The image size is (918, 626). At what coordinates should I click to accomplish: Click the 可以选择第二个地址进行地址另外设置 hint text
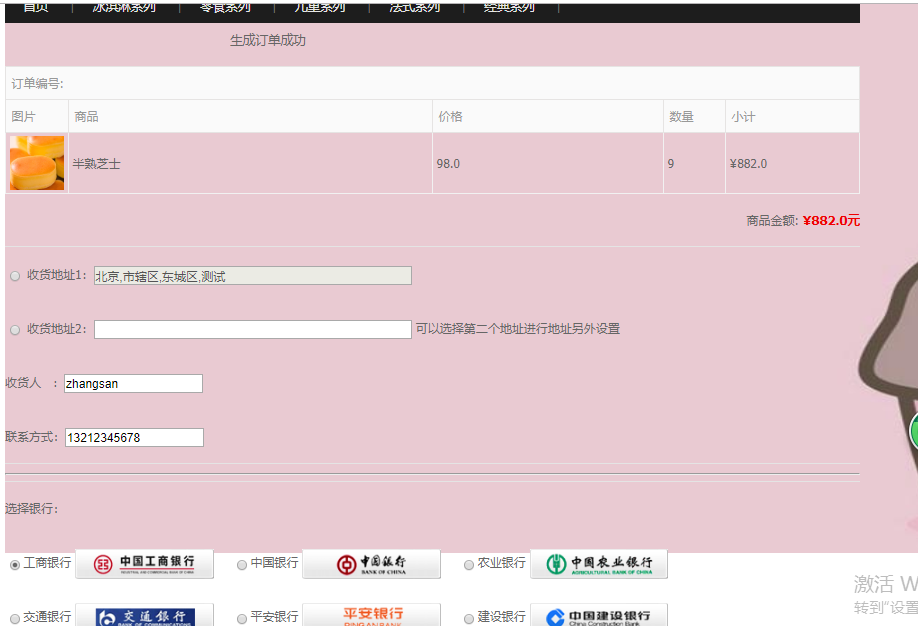[518, 329]
